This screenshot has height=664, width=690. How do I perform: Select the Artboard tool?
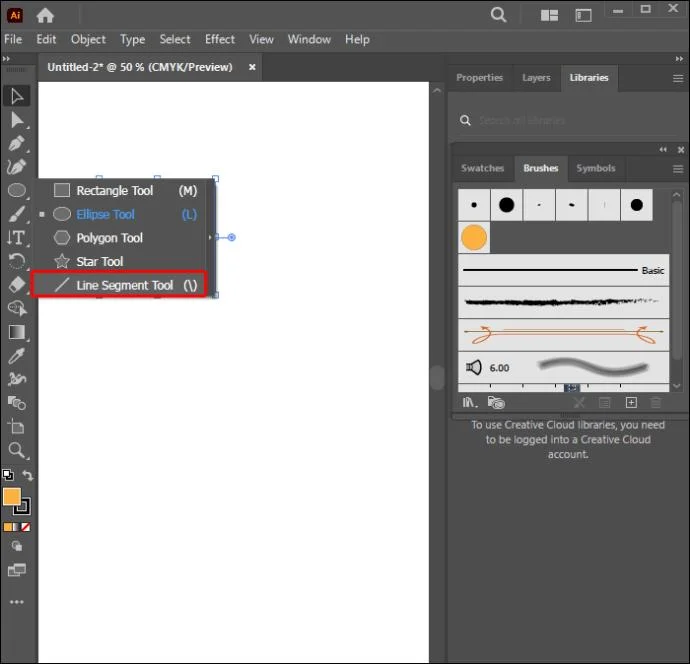click(17, 426)
